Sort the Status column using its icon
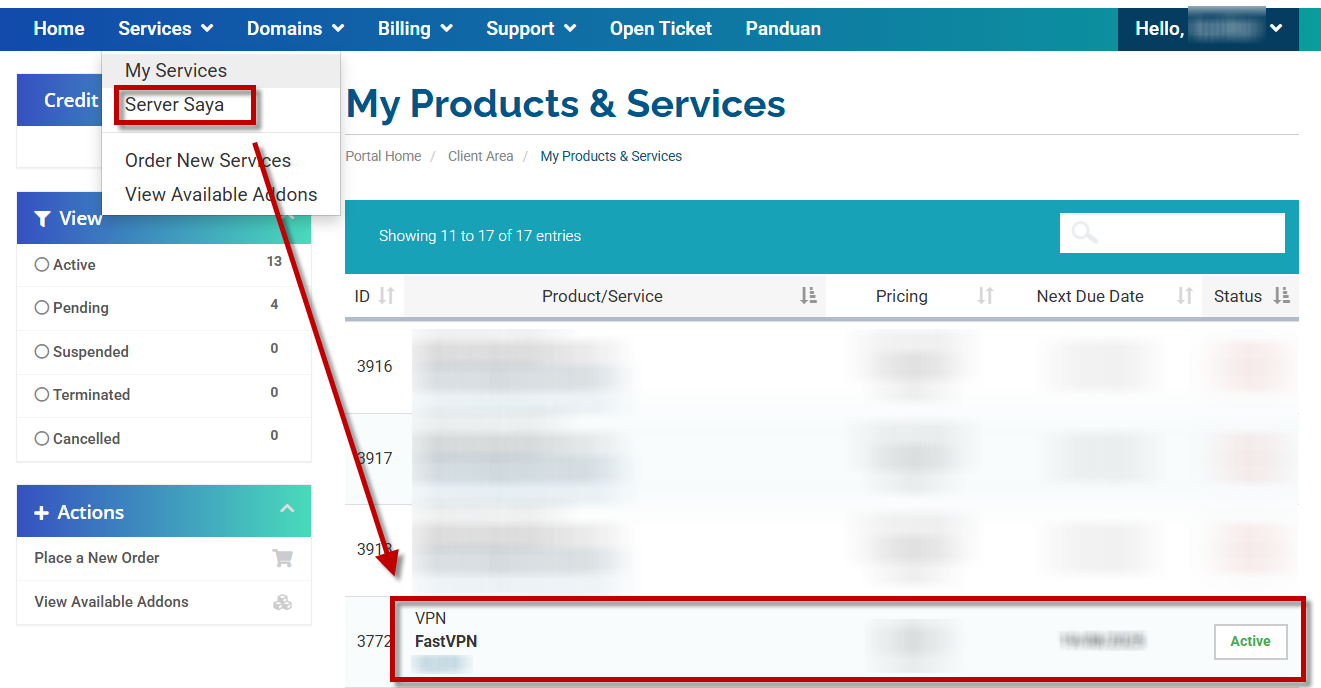The image size is (1321, 688). [x=1281, y=296]
